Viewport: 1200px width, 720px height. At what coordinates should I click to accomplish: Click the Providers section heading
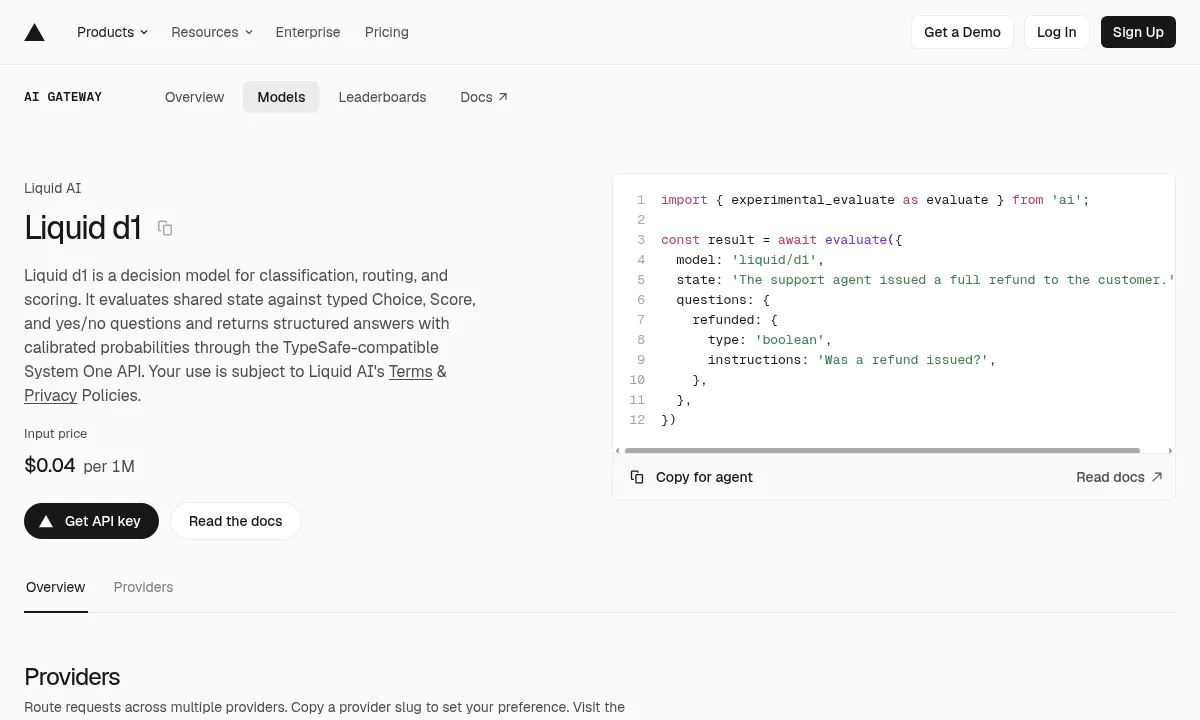tap(72, 677)
